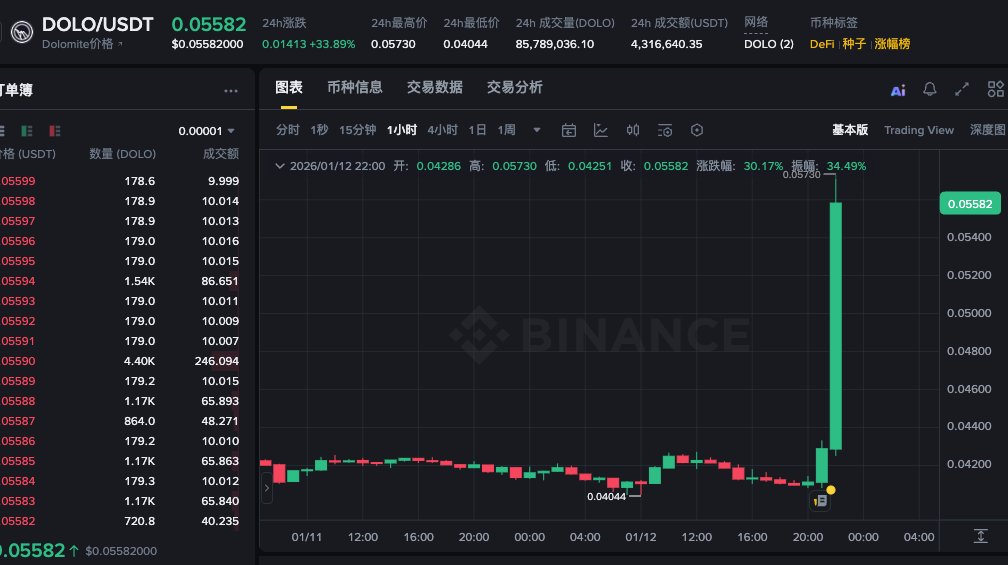1008x565 pixels.
Task: Open the chart calendar date picker icon
Action: click(x=568, y=130)
